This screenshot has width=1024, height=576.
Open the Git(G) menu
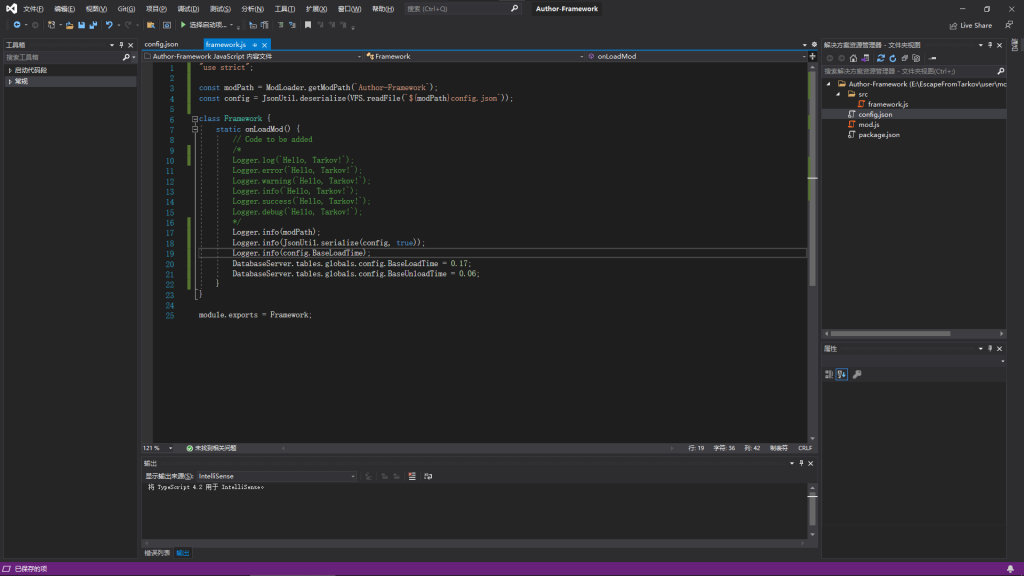126,9
